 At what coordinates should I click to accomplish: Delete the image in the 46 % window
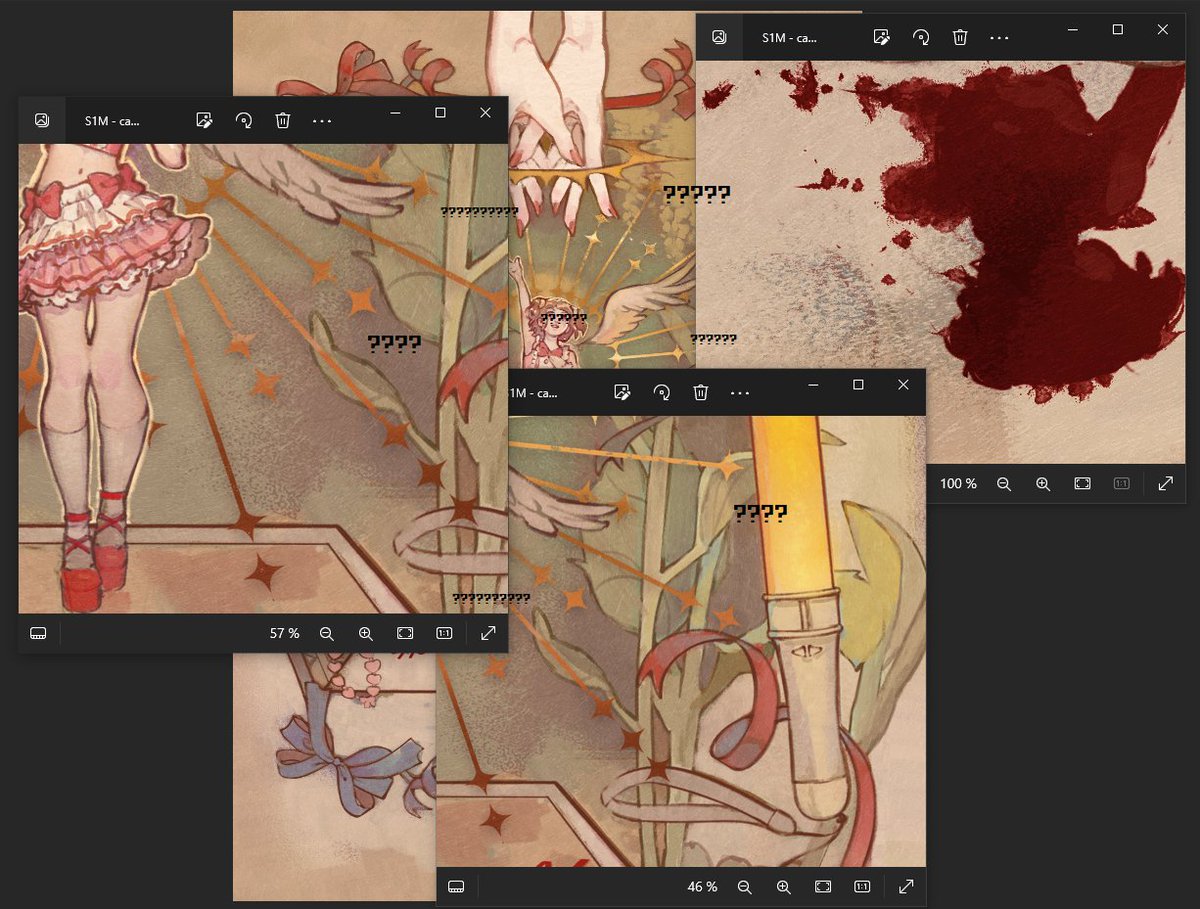coord(701,392)
